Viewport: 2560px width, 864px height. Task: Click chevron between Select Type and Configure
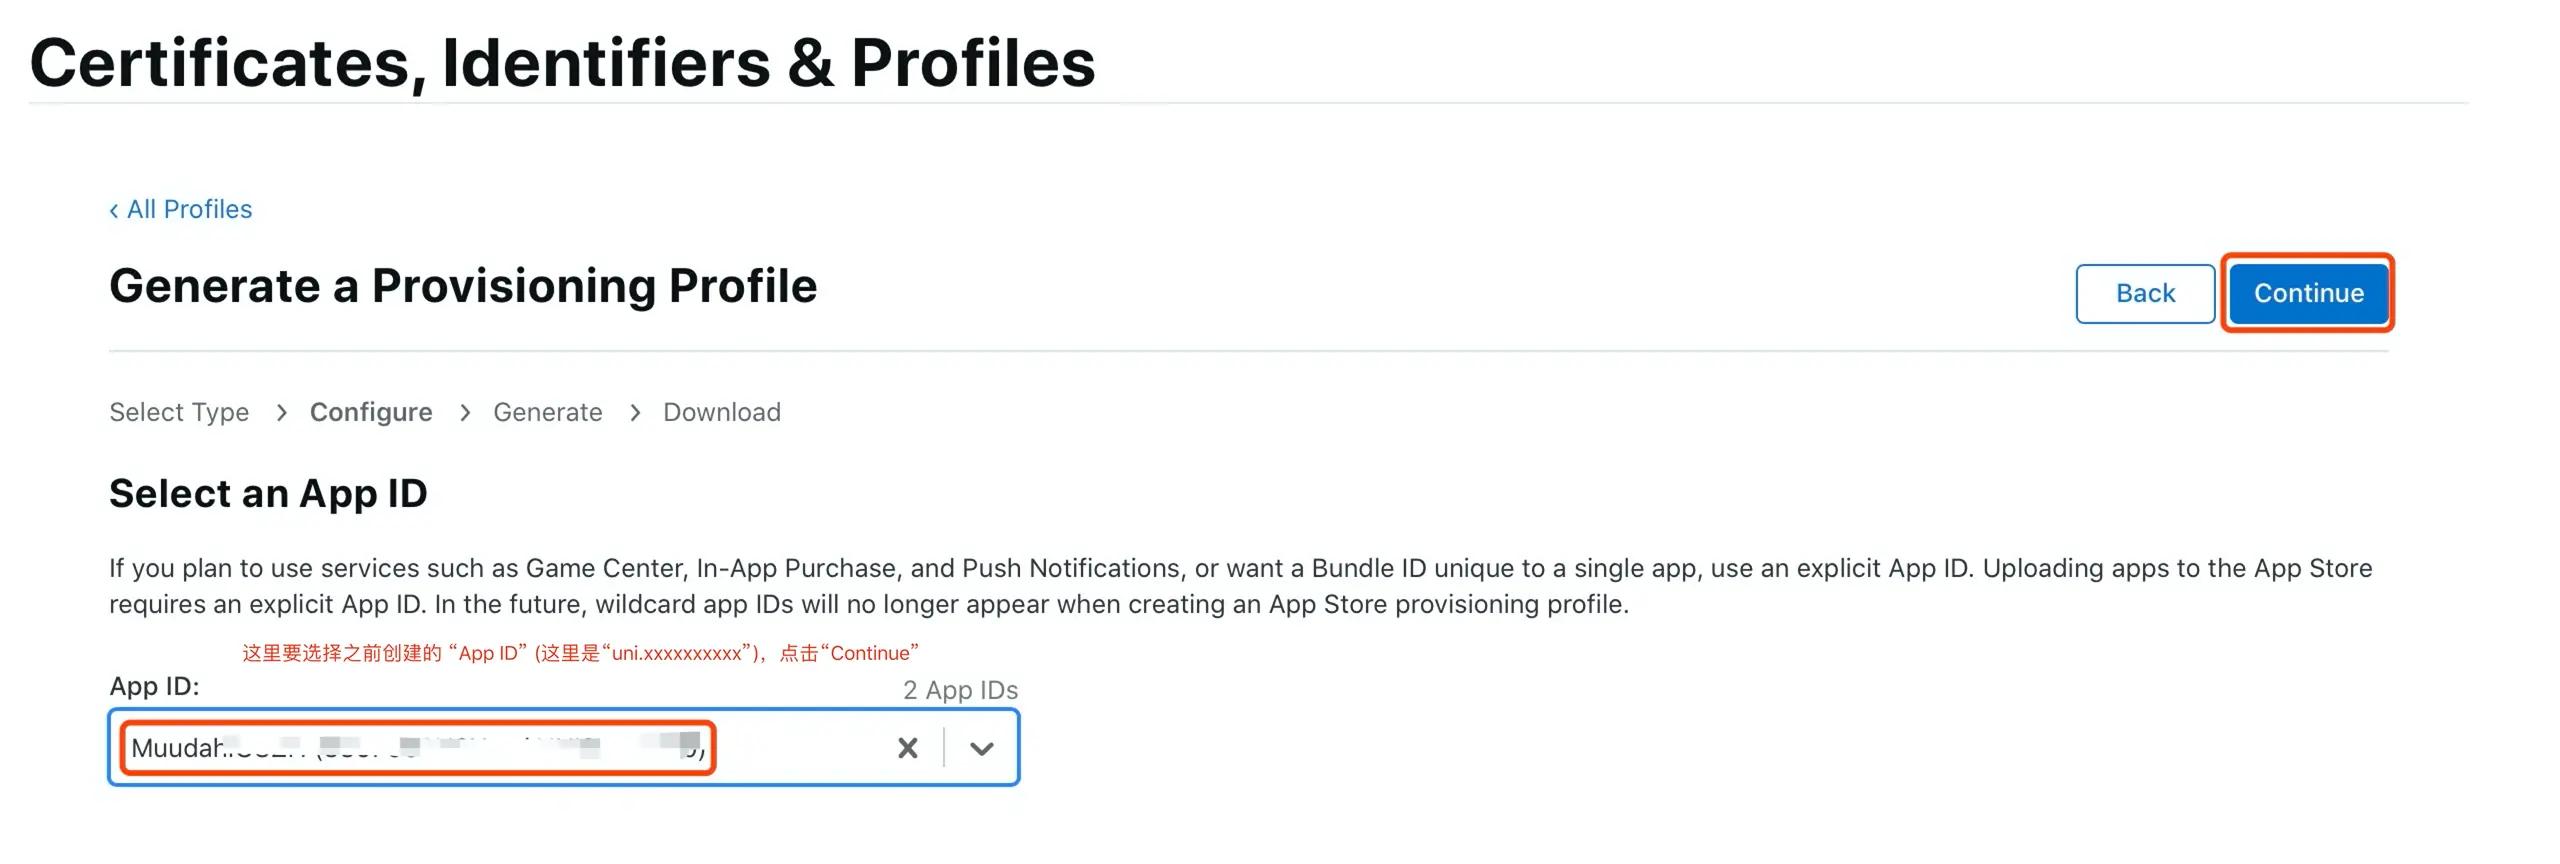tap(281, 413)
